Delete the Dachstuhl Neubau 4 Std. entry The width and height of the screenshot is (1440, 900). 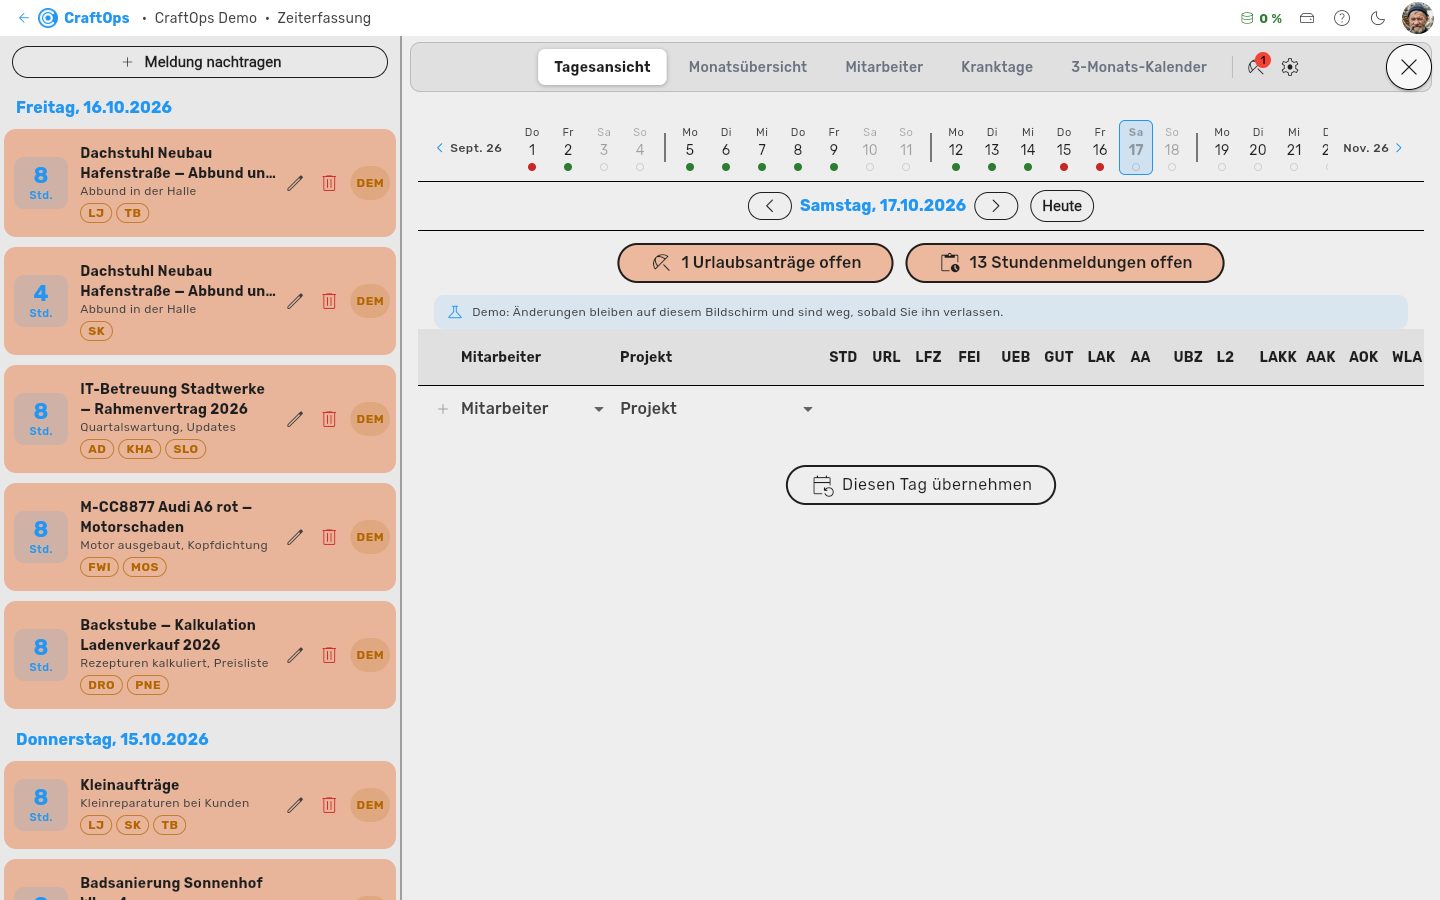tap(329, 301)
